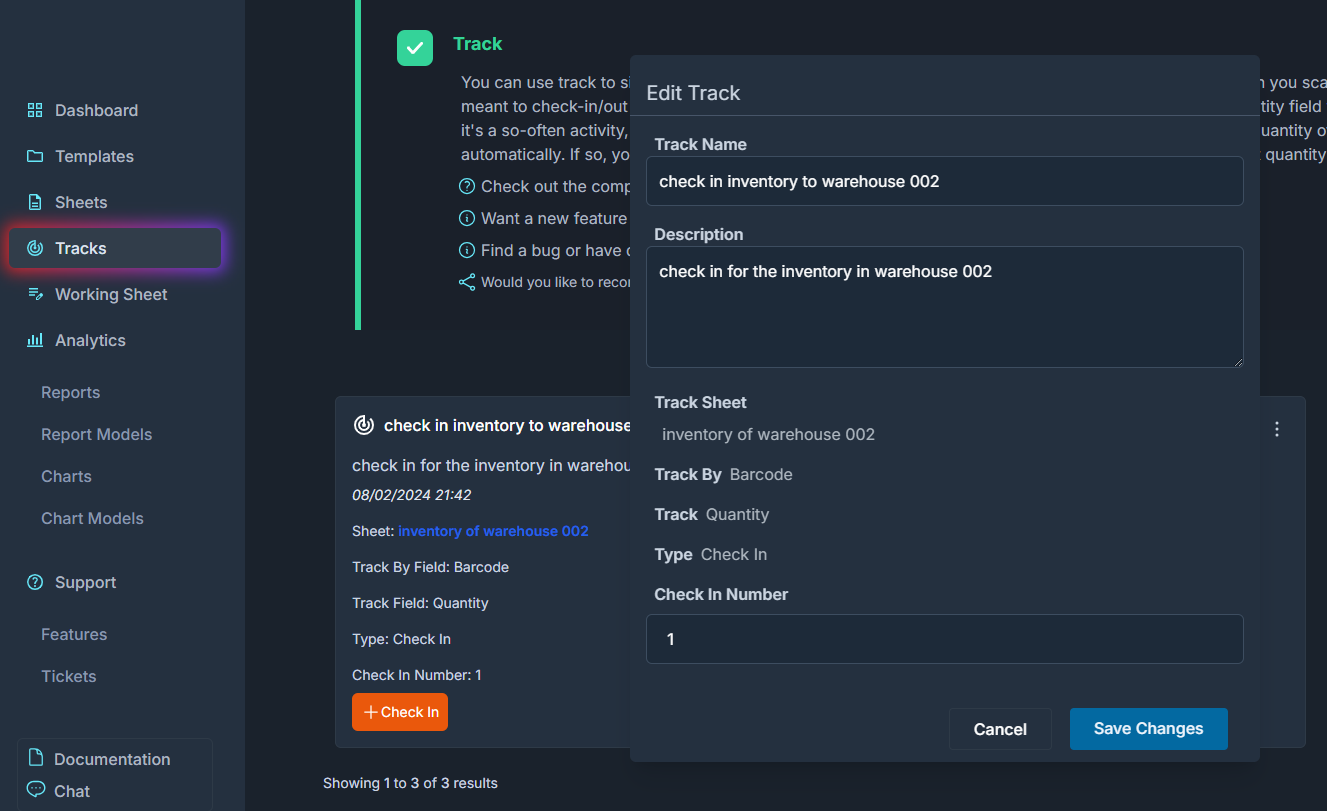Click 'Track Field: Quantity' on the card
The image size is (1327, 811).
[x=420, y=603]
